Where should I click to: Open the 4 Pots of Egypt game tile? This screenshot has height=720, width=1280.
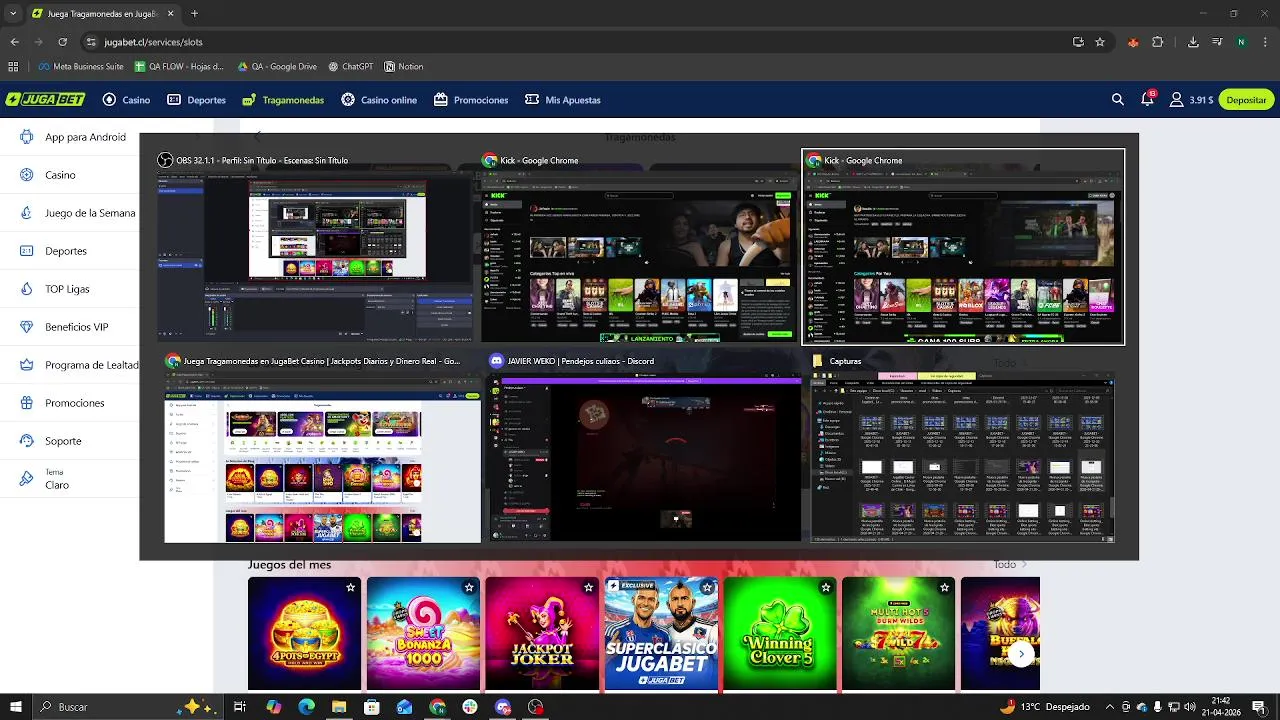(x=304, y=634)
